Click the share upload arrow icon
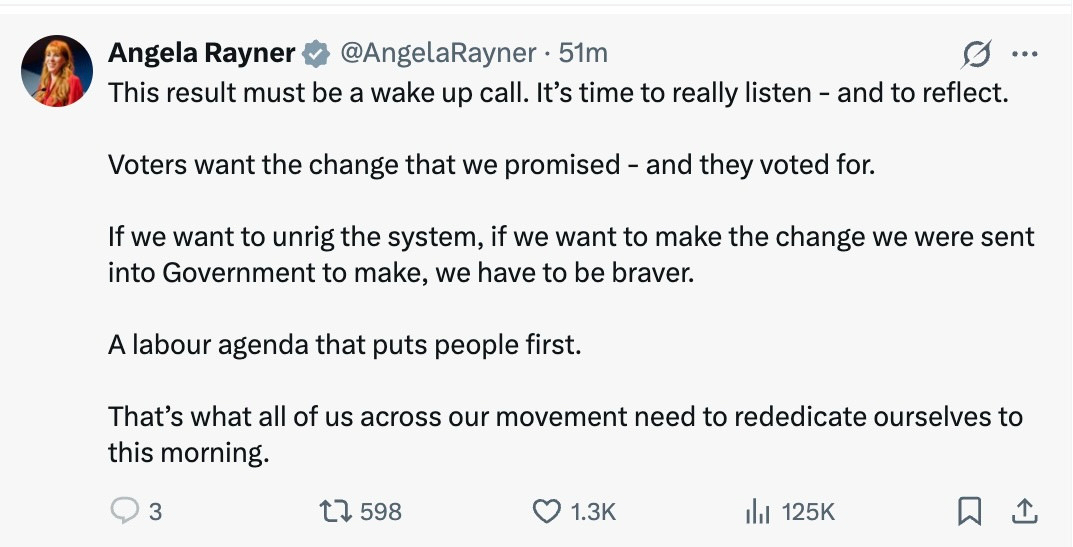Screen dimensions: 1073x547 point(1023,512)
